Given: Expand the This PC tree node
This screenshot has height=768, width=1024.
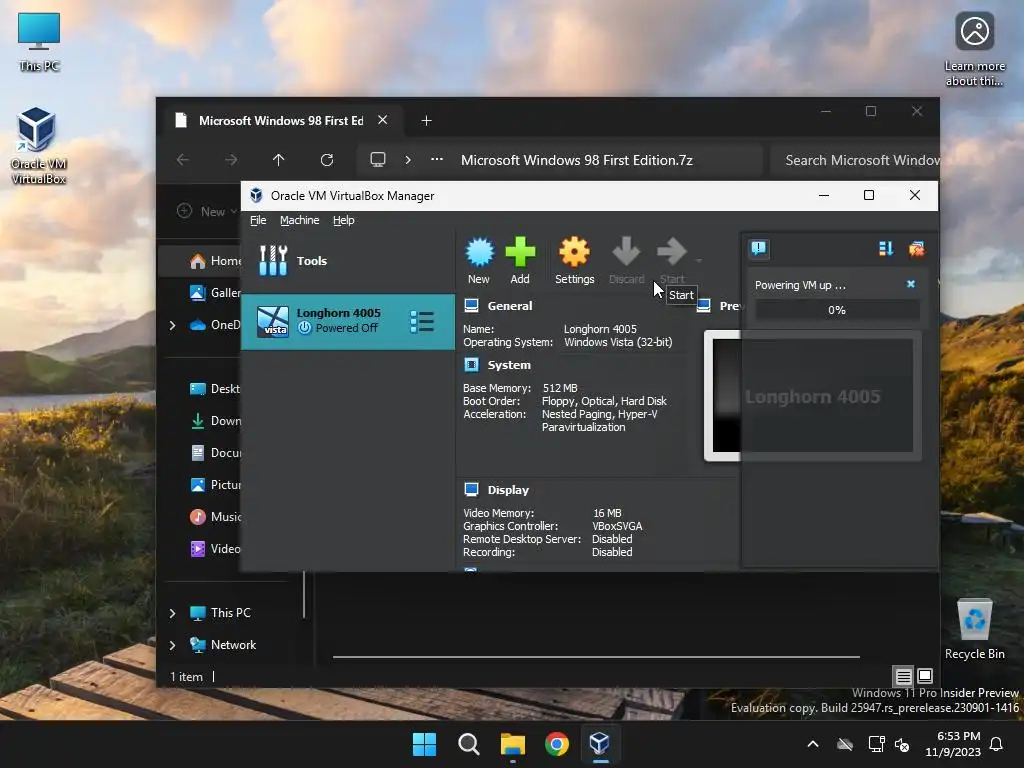Looking at the screenshot, I should (172, 613).
